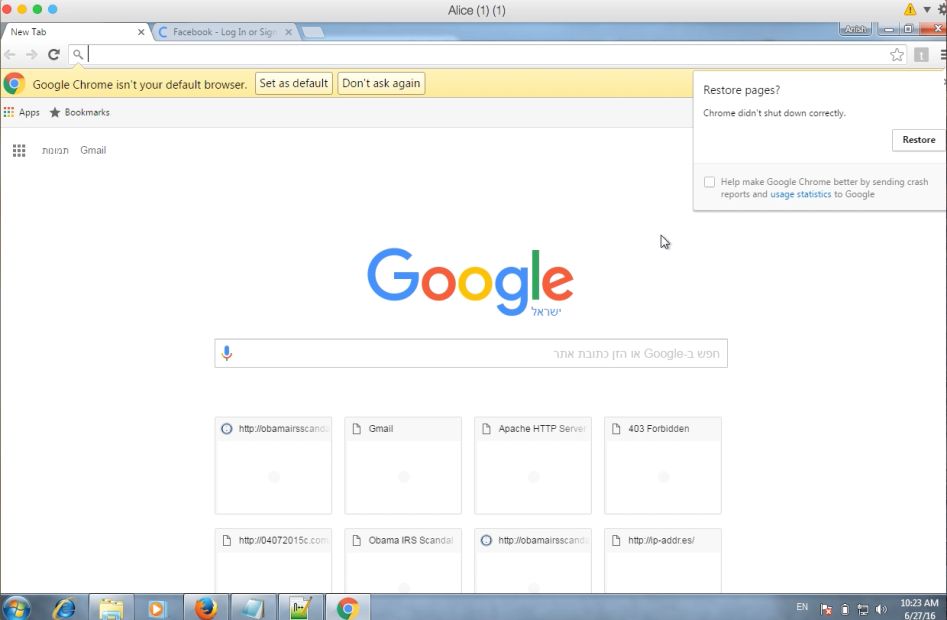Open the Gmail link on the page
Screen dimensions: 947x620
pyautogui.click(x=93, y=150)
